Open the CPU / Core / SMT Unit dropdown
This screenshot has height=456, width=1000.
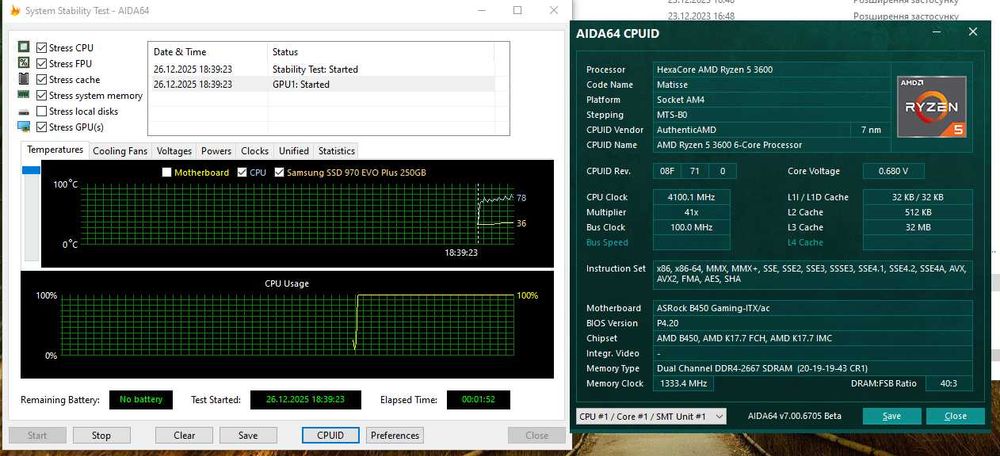pyautogui.click(x=651, y=416)
